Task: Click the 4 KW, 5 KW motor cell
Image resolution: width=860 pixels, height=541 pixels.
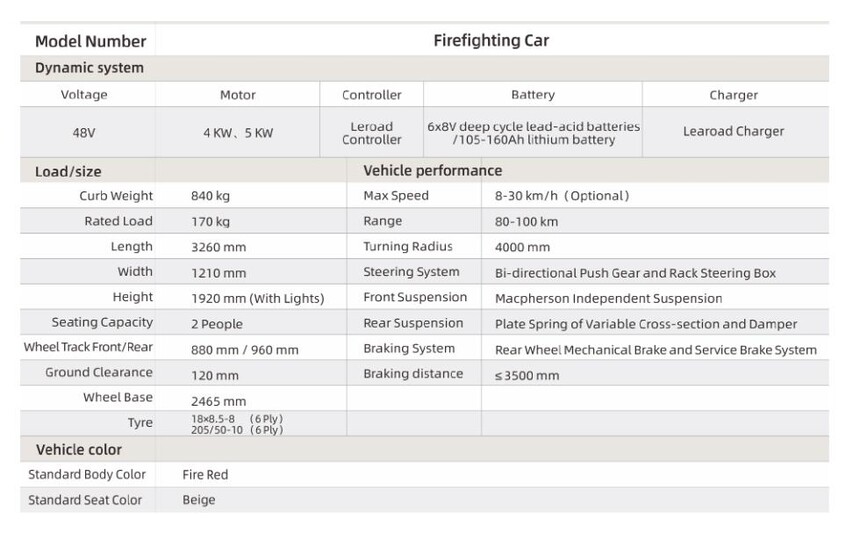Action: click(238, 133)
